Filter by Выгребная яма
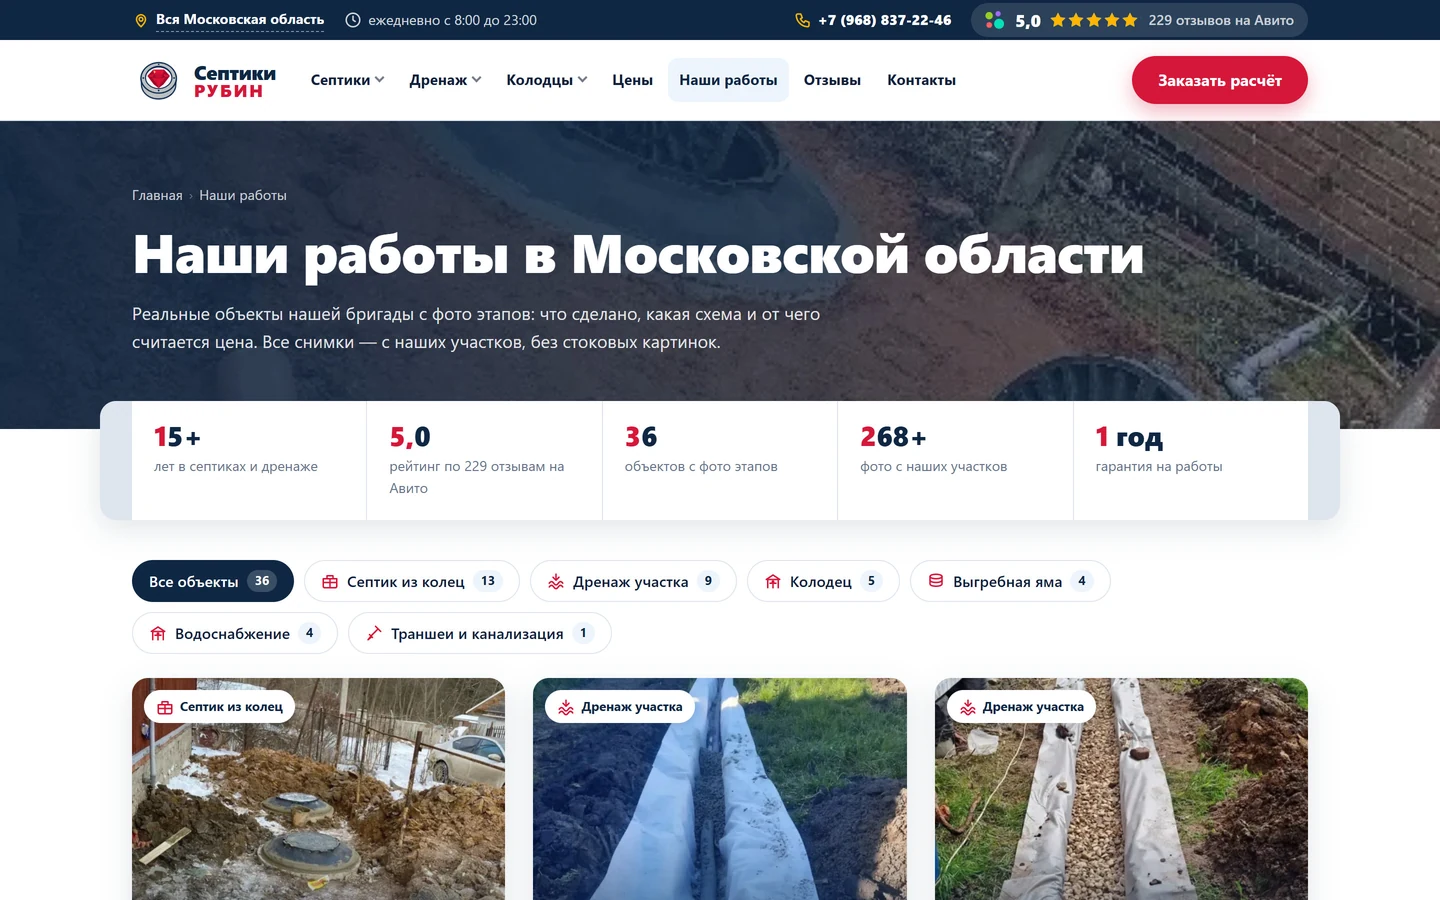The width and height of the screenshot is (1440, 900). (x=1010, y=581)
